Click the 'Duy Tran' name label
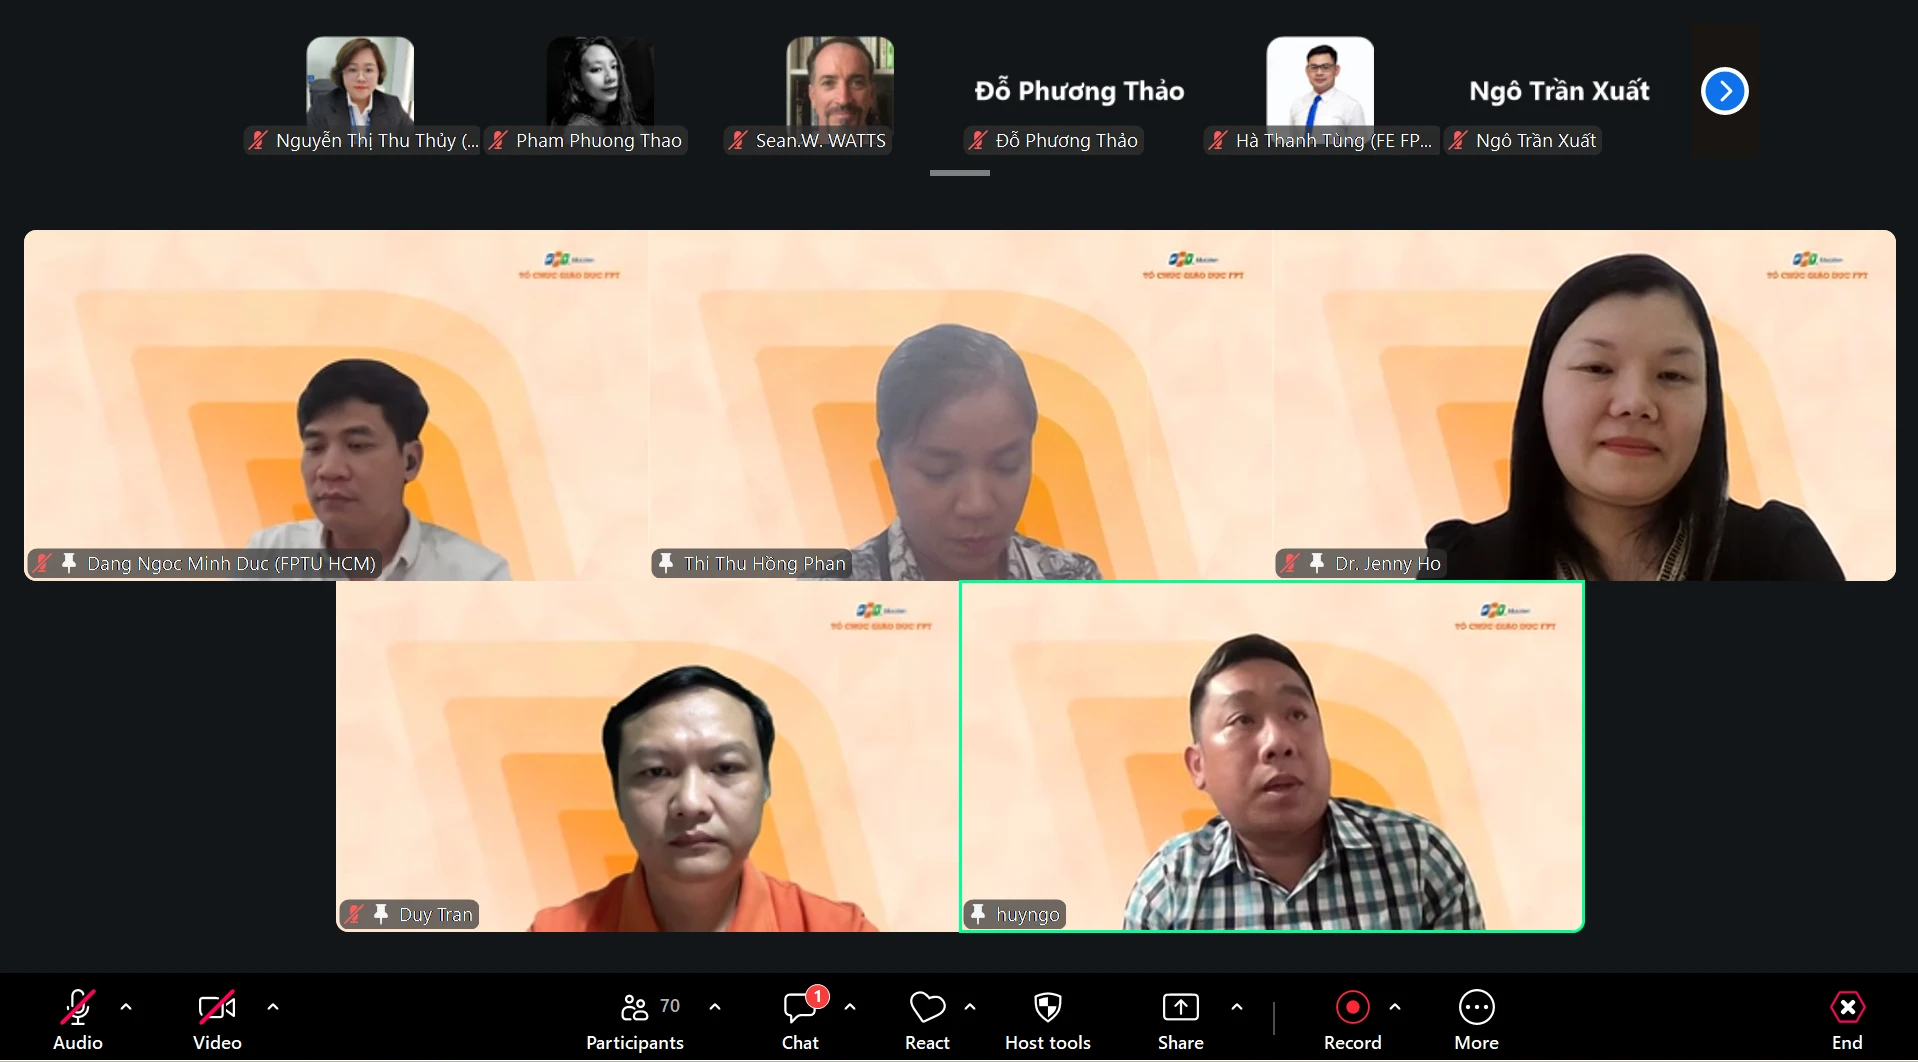Image resolution: width=1918 pixels, height=1062 pixels. (x=436, y=914)
